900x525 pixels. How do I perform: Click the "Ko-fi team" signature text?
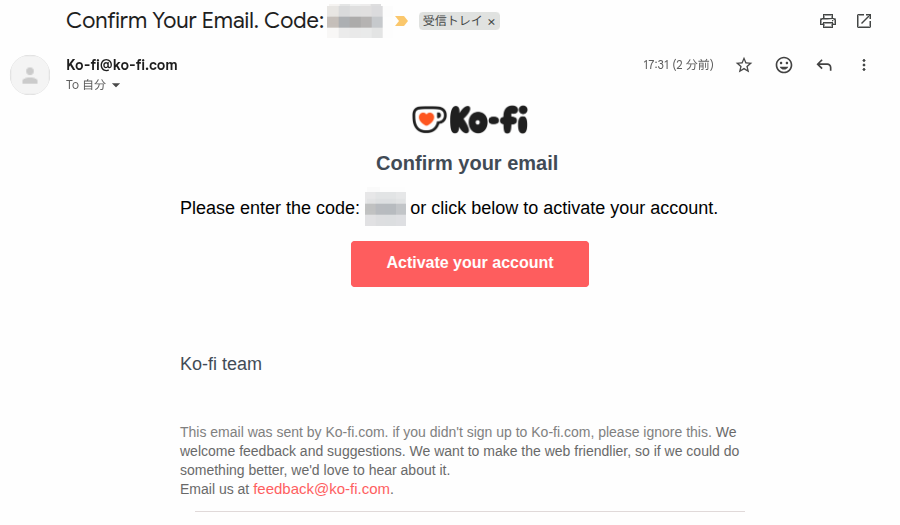[221, 364]
